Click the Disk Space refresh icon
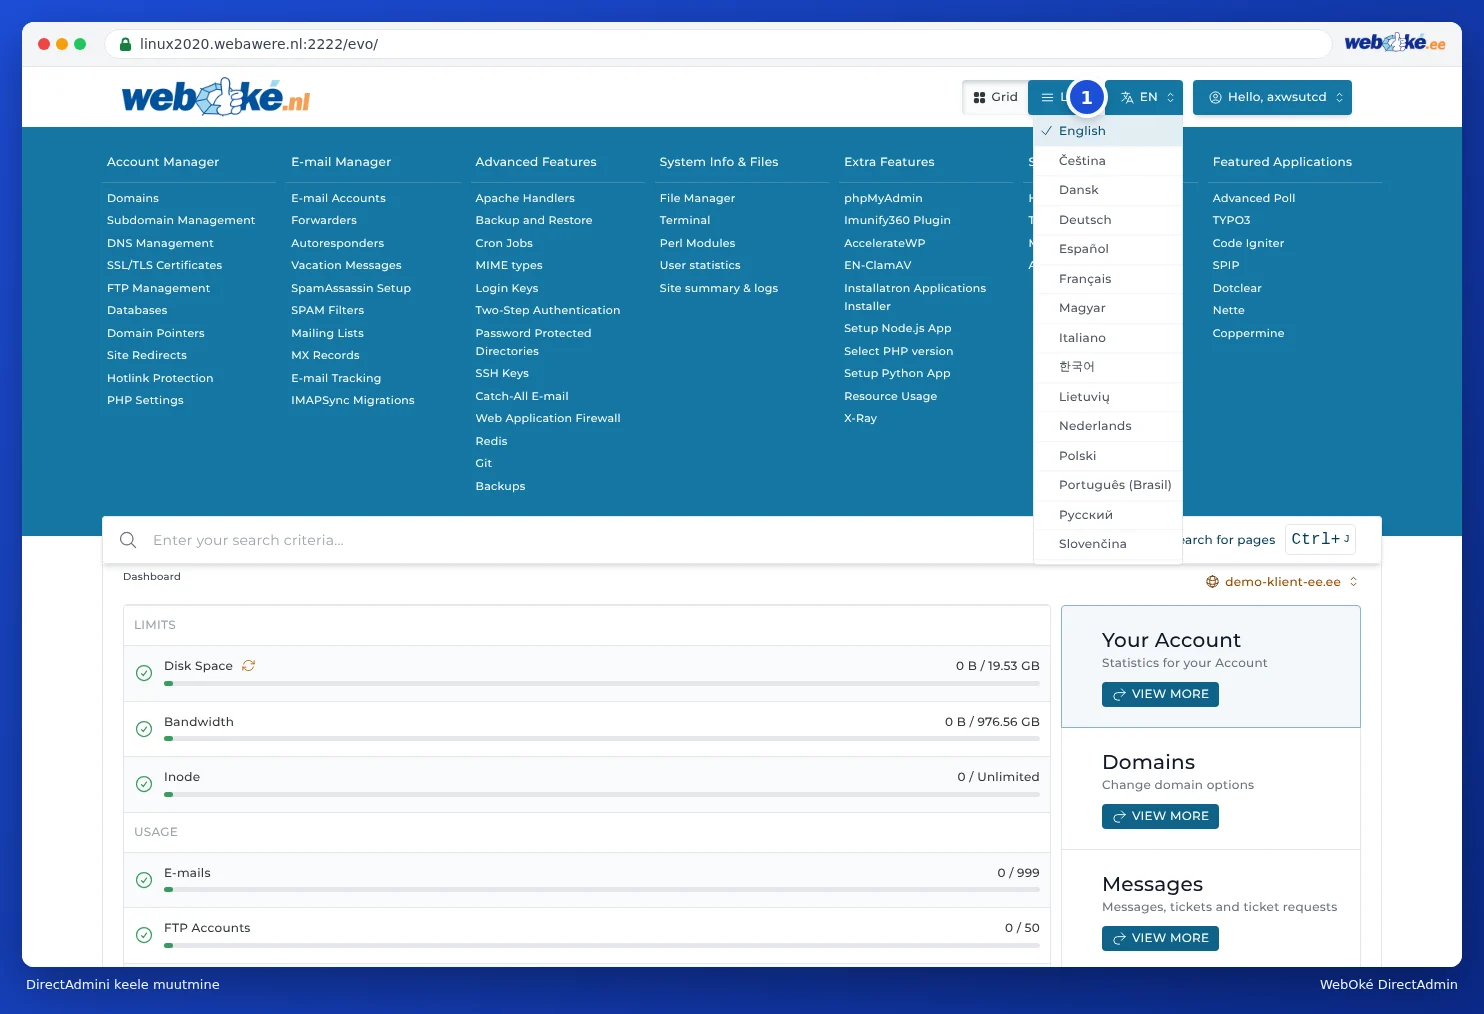Viewport: 1484px width, 1014px height. pyautogui.click(x=248, y=666)
